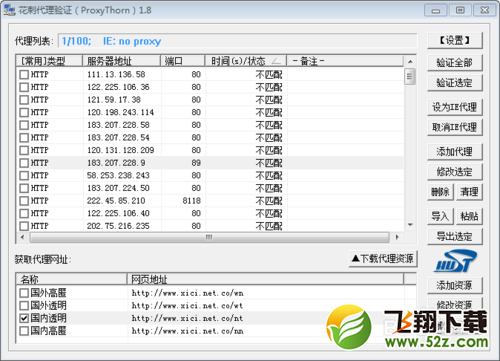Select URL http://www.xici.net.co/wn
This screenshot has width=500, height=361.
click(187, 293)
